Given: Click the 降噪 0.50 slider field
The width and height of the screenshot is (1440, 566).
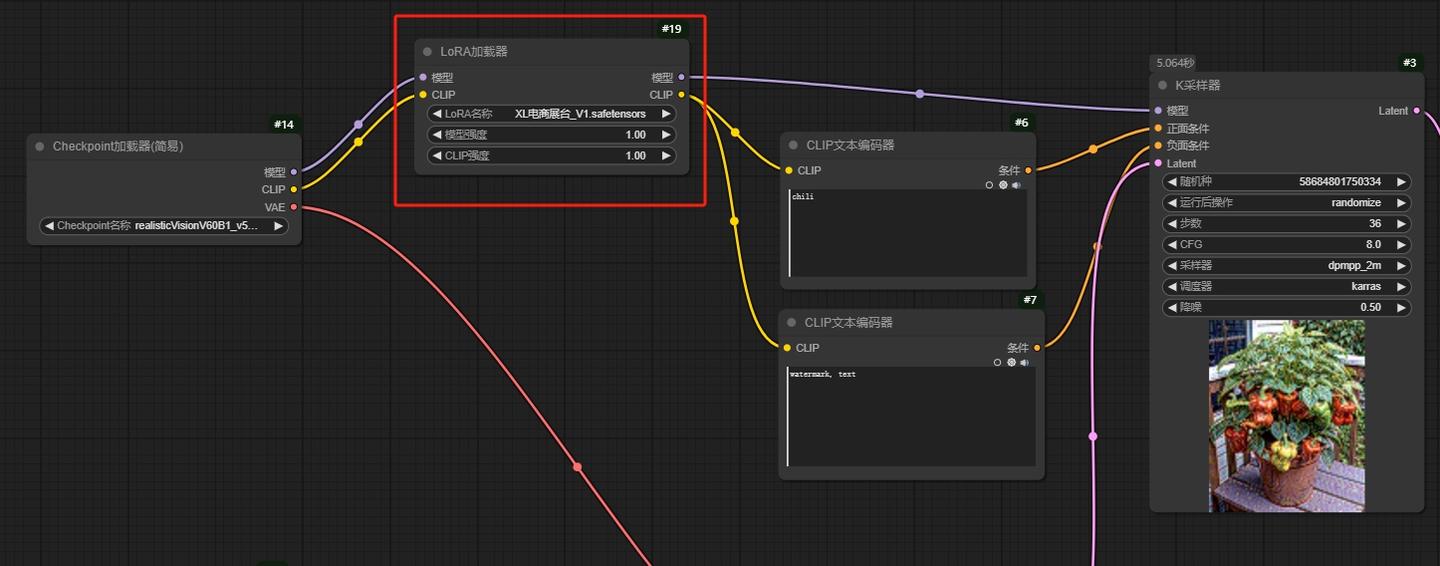Looking at the screenshot, I should click(x=1287, y=308).
